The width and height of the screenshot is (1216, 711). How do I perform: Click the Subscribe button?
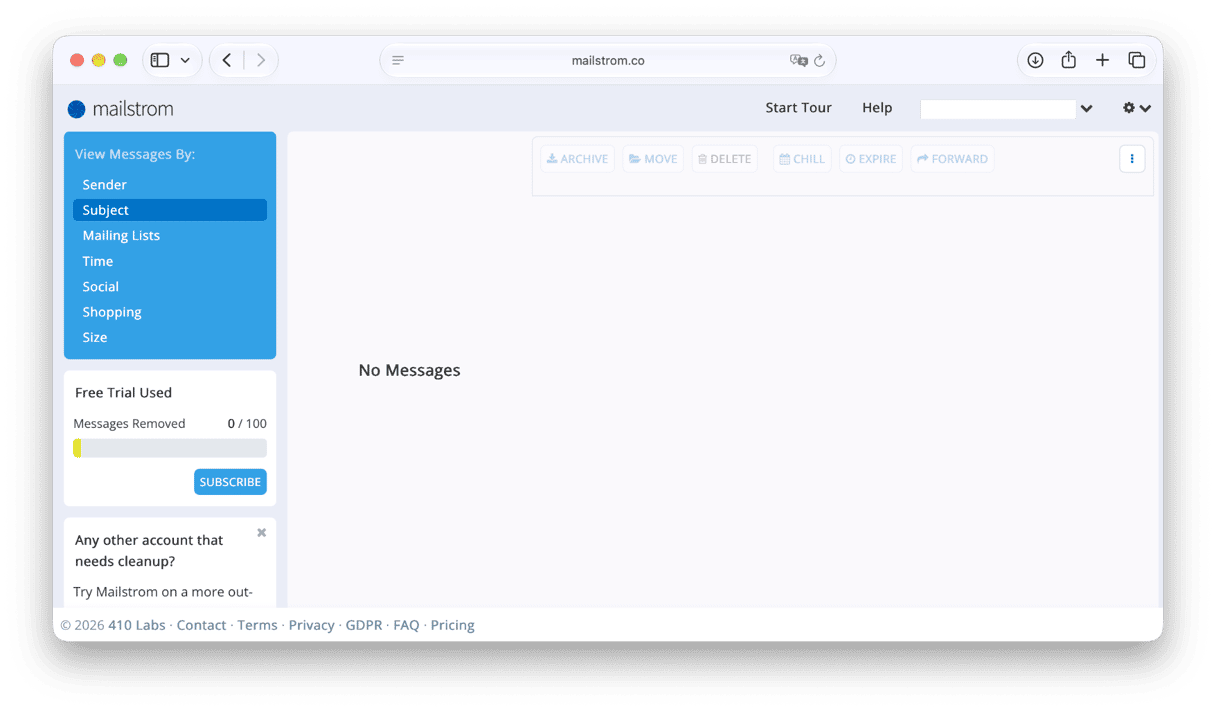point(230,482)
